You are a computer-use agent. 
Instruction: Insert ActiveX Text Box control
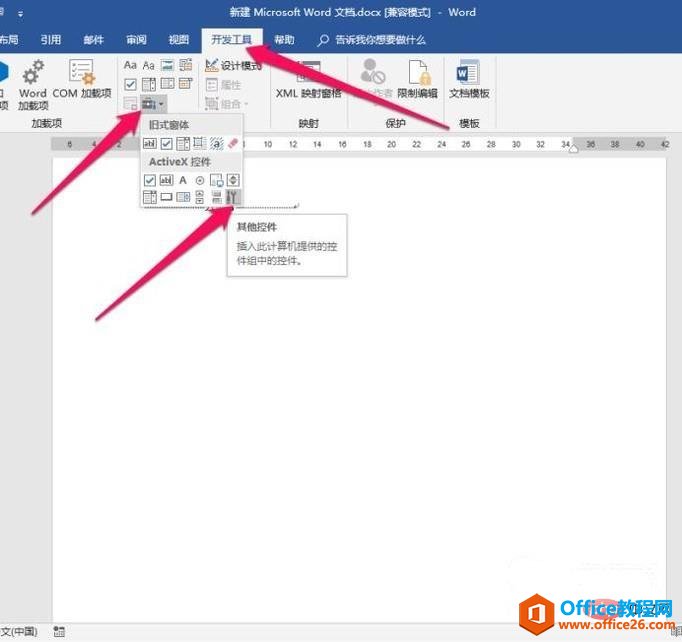(166, 180)
